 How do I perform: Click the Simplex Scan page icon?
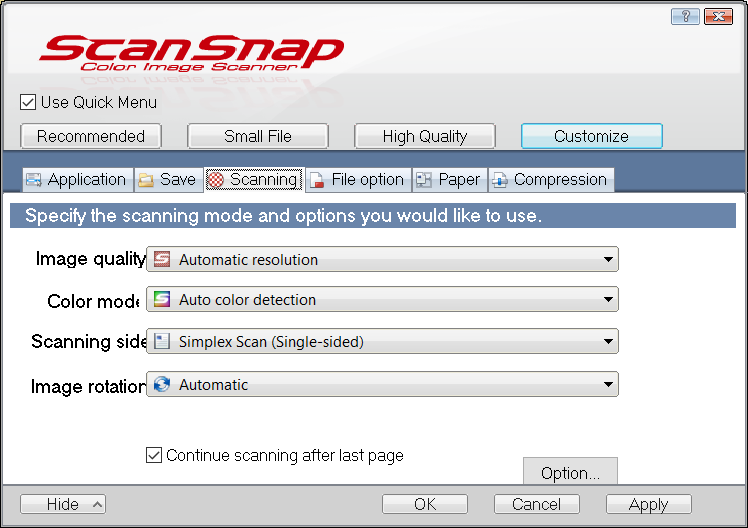162,342
